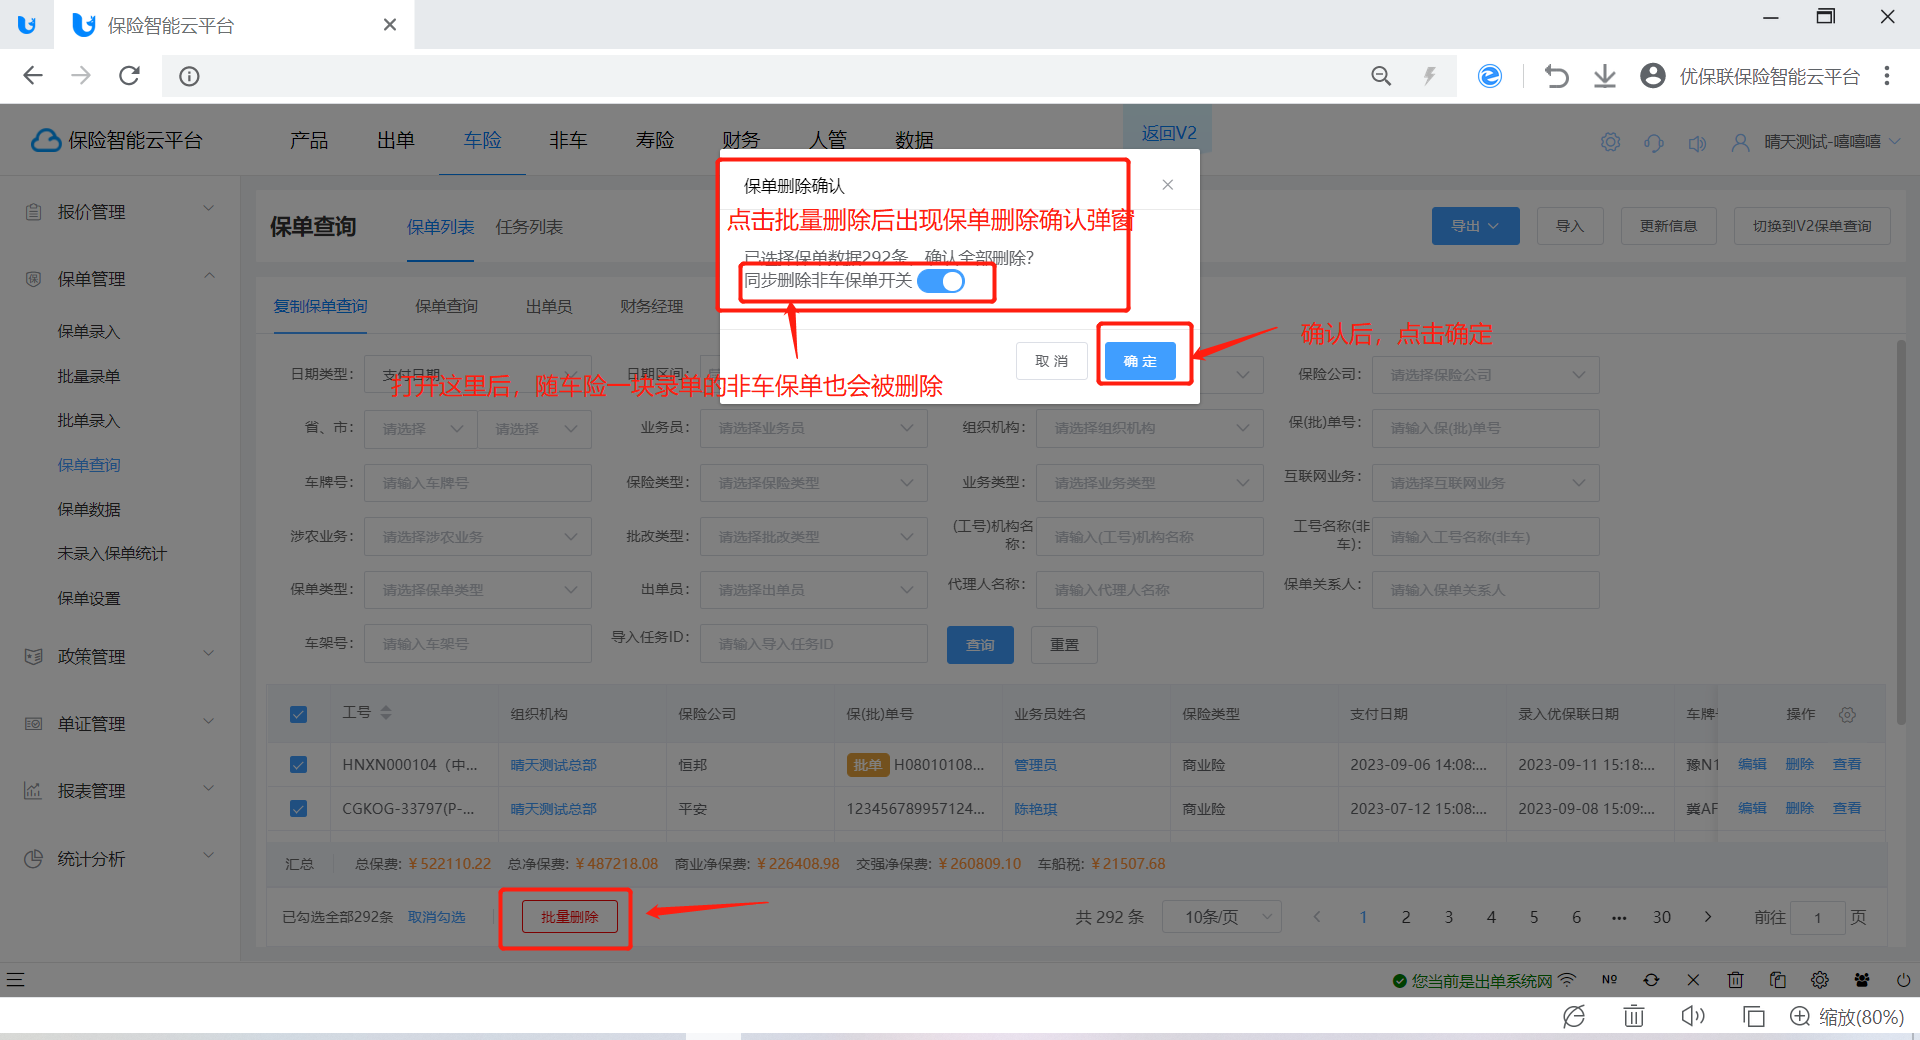Go to page 2 in pagination

click(x=1406, y=917)
